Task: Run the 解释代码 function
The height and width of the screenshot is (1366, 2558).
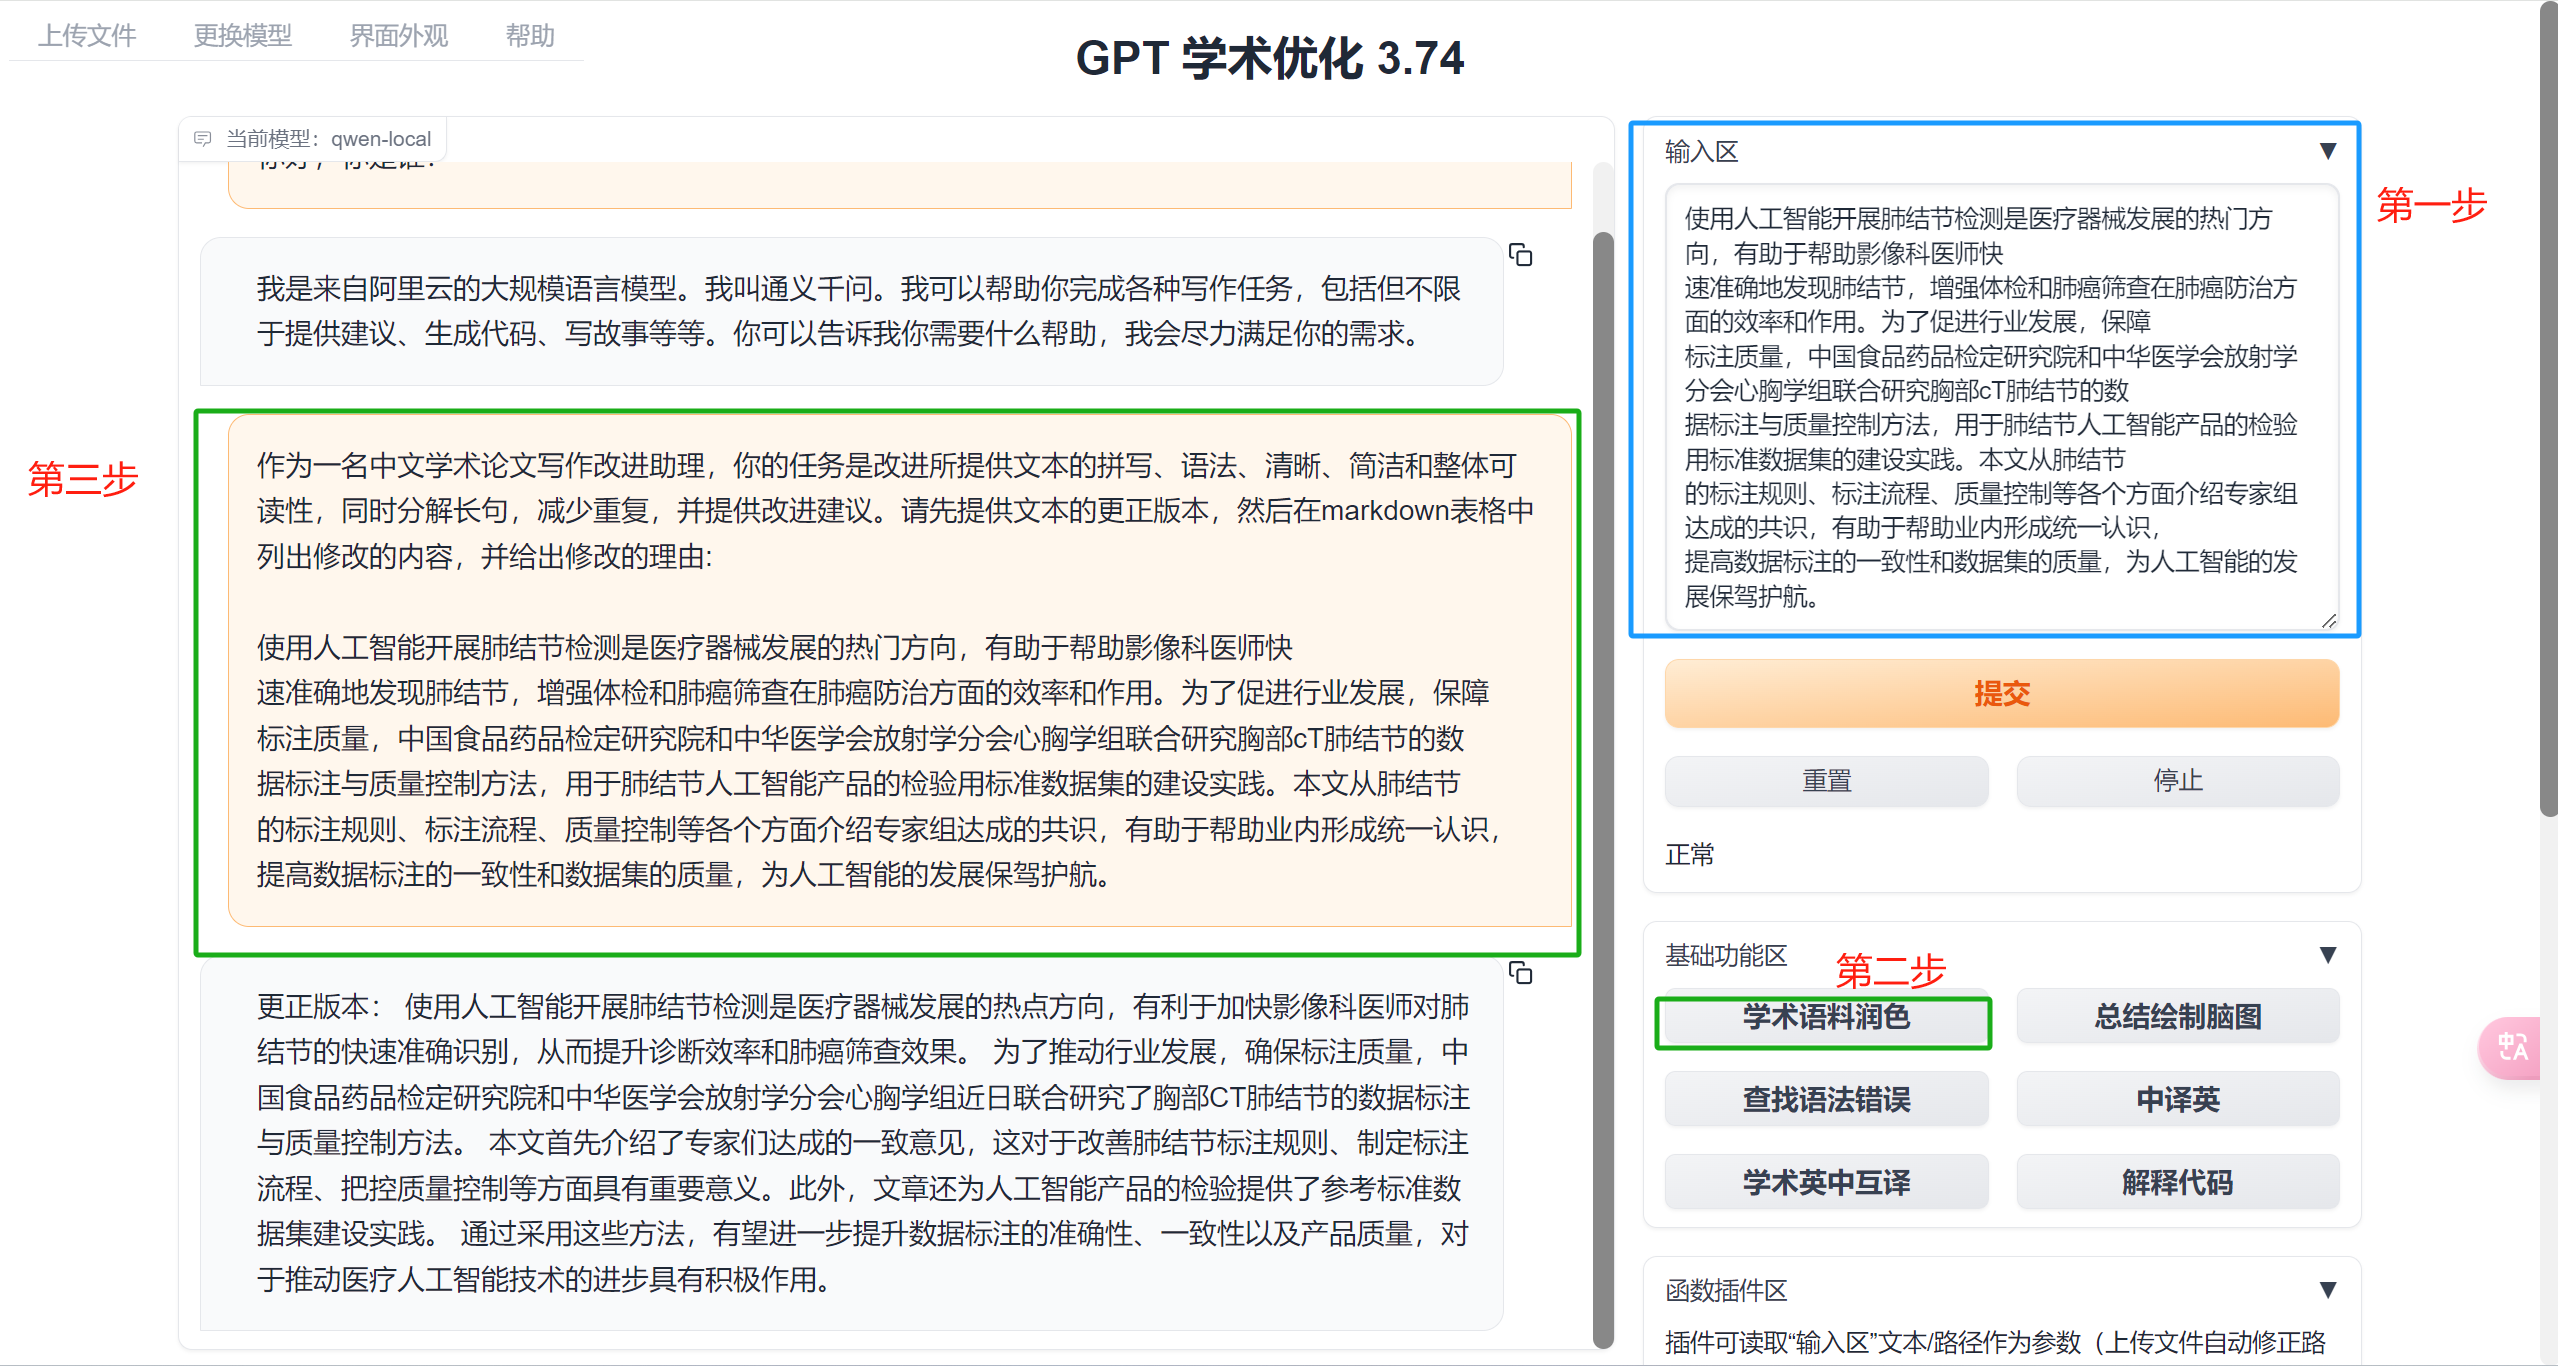Action: (x=2177, y=1183)
